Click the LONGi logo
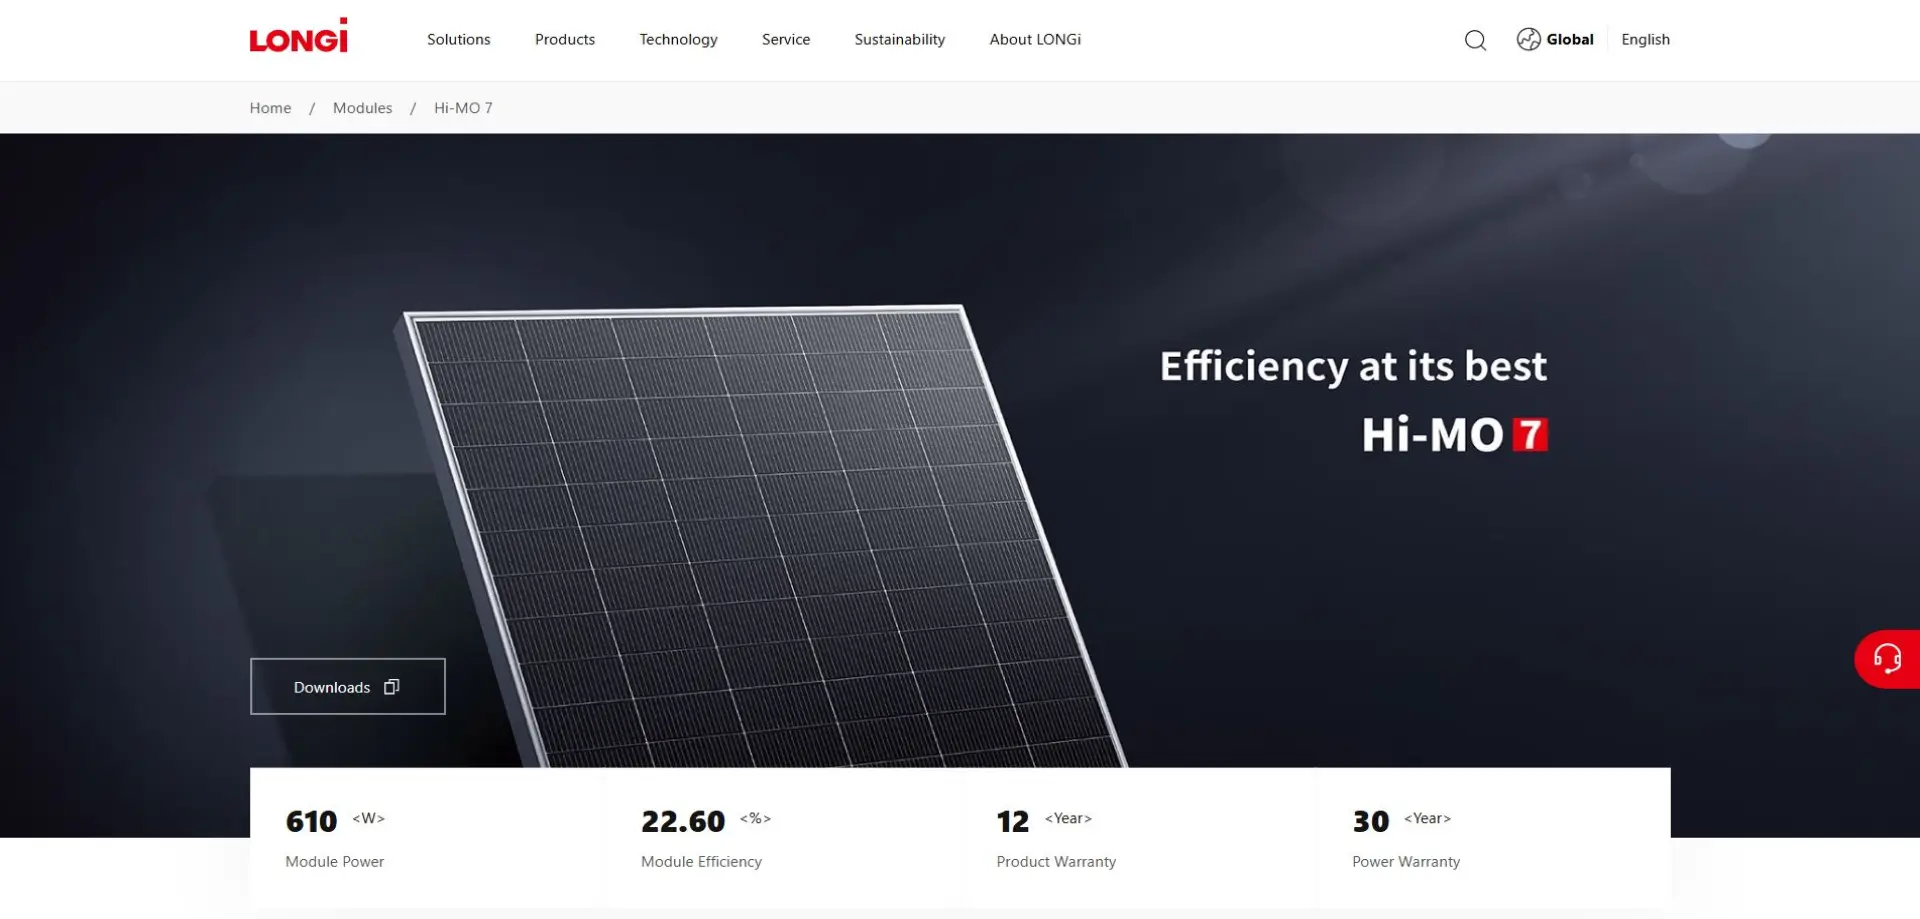 click(298, 36)
